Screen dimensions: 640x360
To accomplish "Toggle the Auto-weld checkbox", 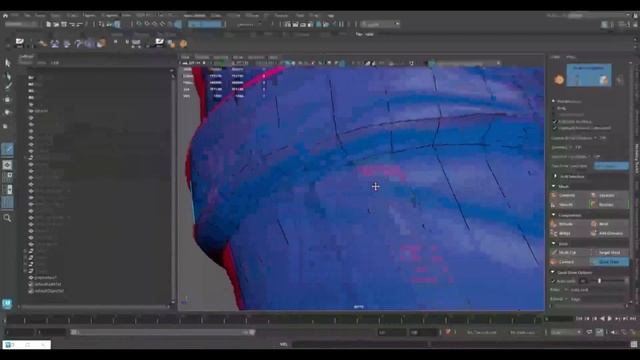I will [554, 281].
